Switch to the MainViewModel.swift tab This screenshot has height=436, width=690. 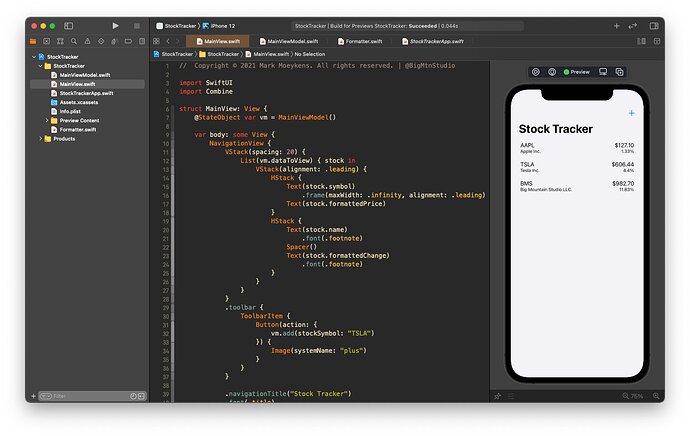tap(289, 41)
